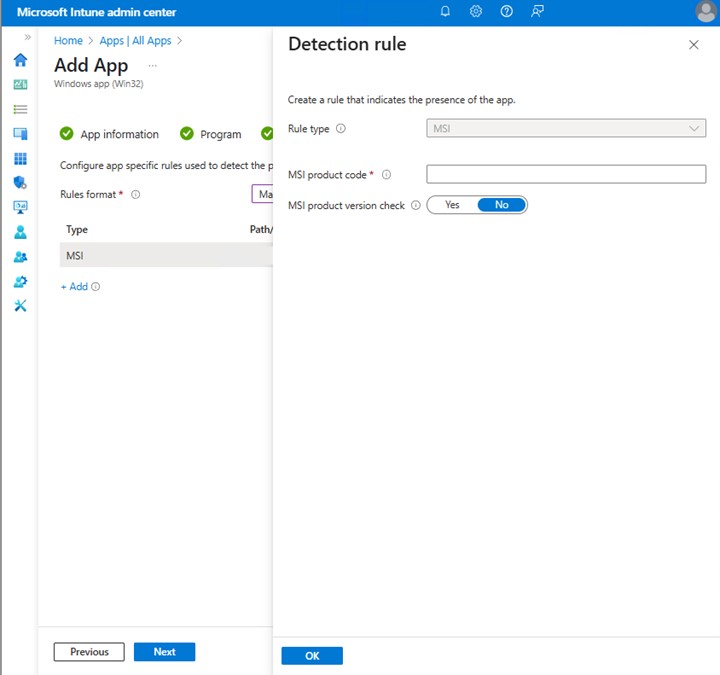Set MSI product version check to No
Viewport: 720px width, 675px height.
tap(501, 205)
